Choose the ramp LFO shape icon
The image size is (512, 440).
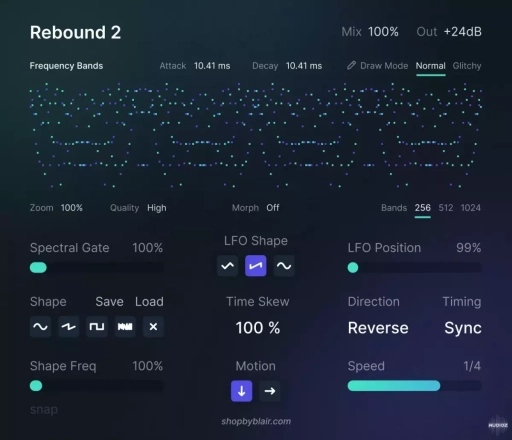pos(256,266)
